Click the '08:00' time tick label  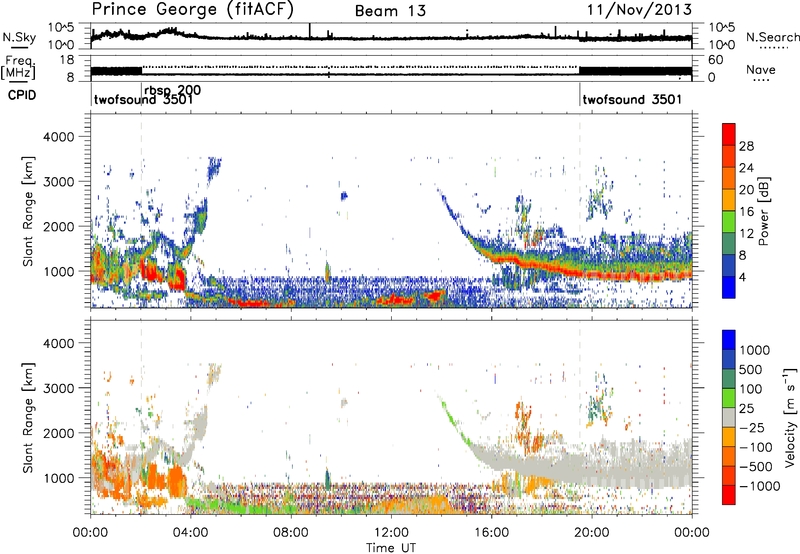(x=291, y=533)
